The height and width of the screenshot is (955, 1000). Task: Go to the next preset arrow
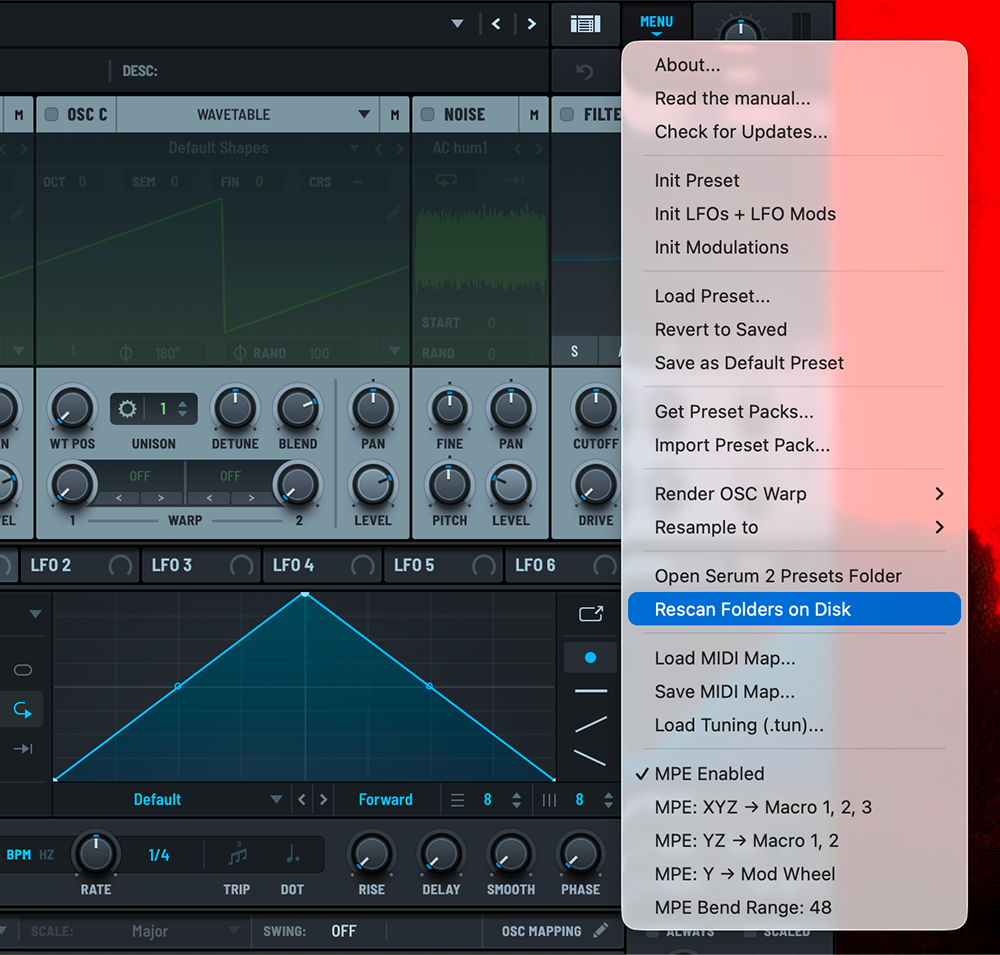[531, 24]
